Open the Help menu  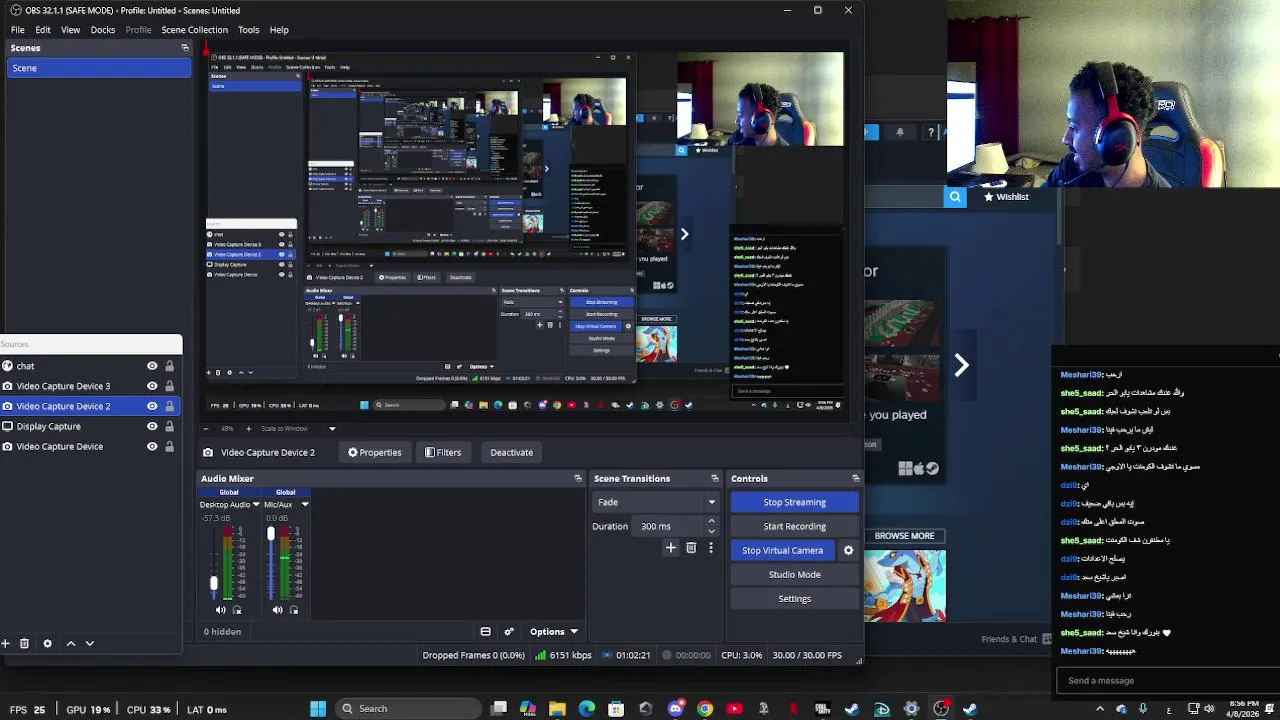coord(279,30)
